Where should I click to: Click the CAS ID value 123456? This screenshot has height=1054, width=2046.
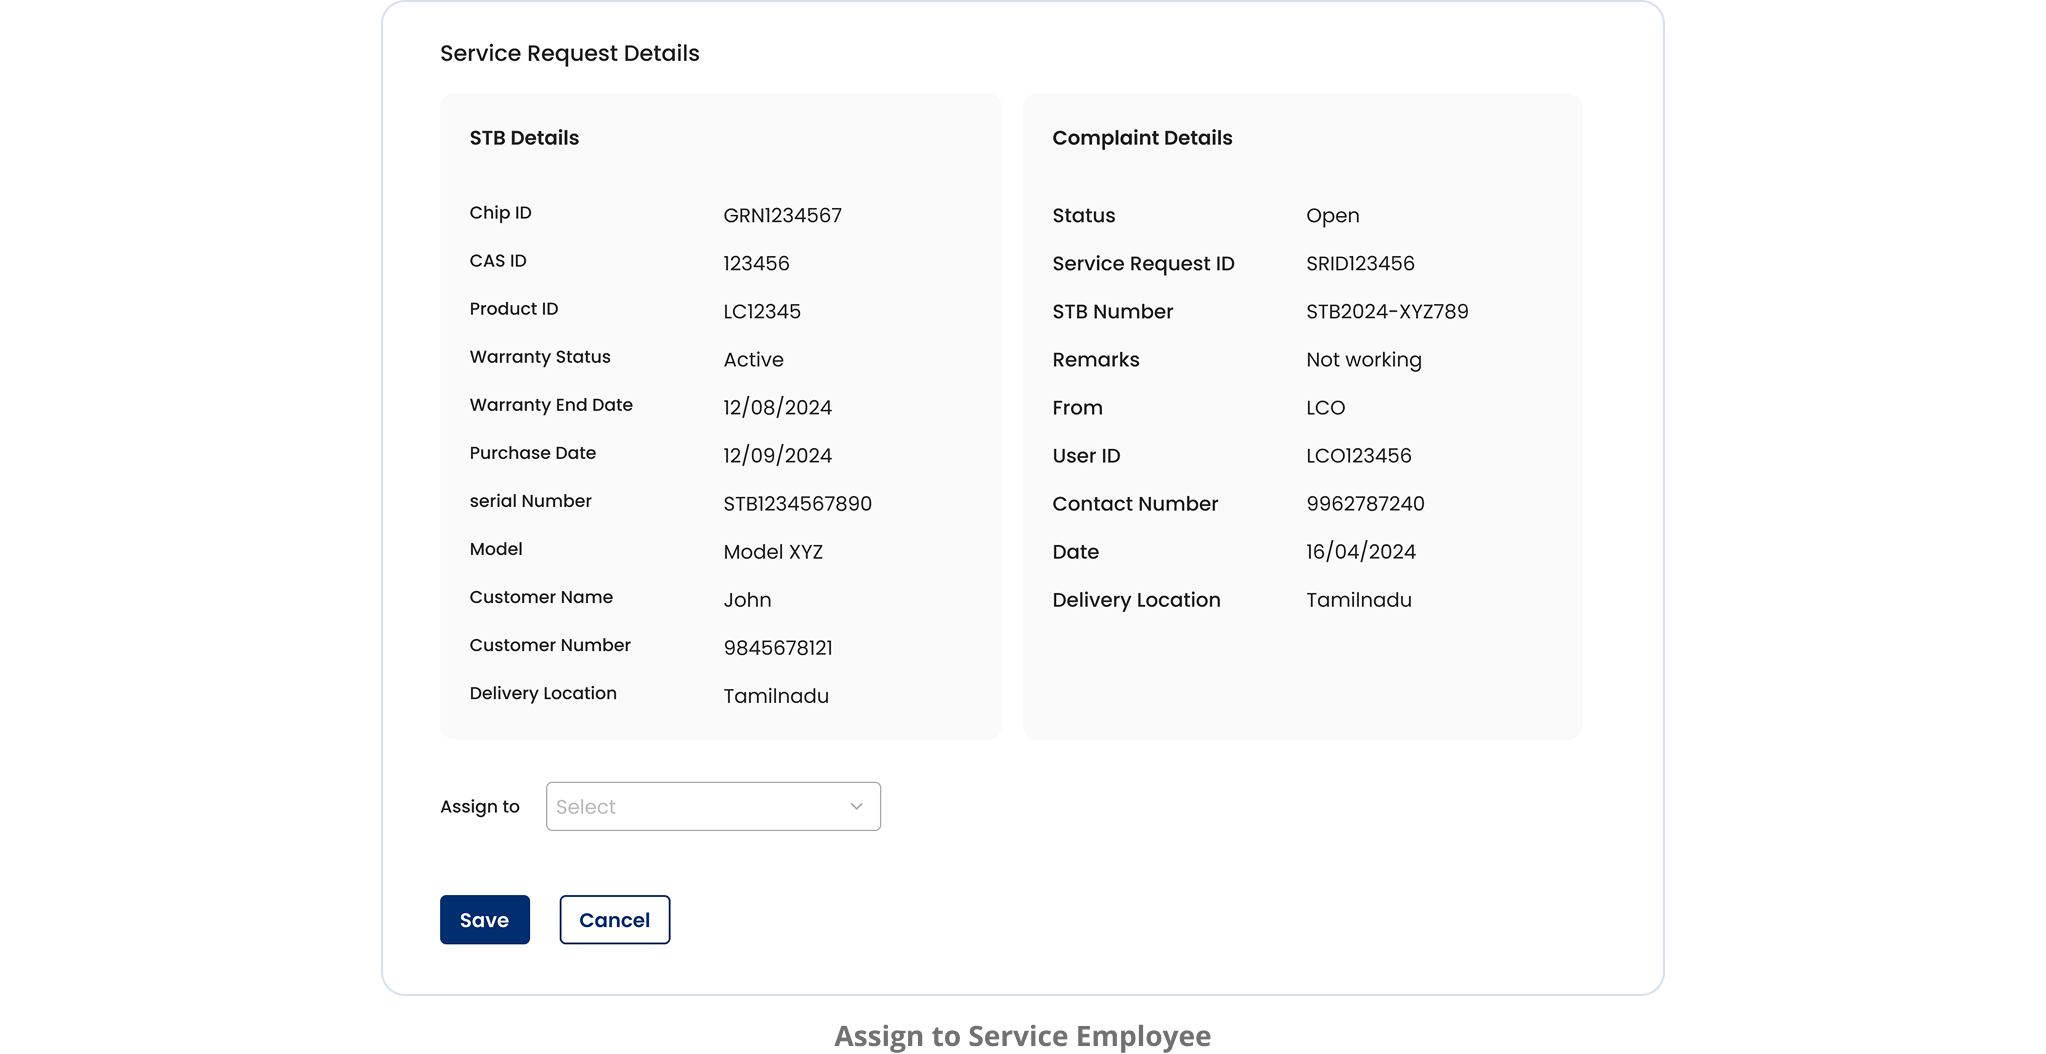[x=757, y=263]
